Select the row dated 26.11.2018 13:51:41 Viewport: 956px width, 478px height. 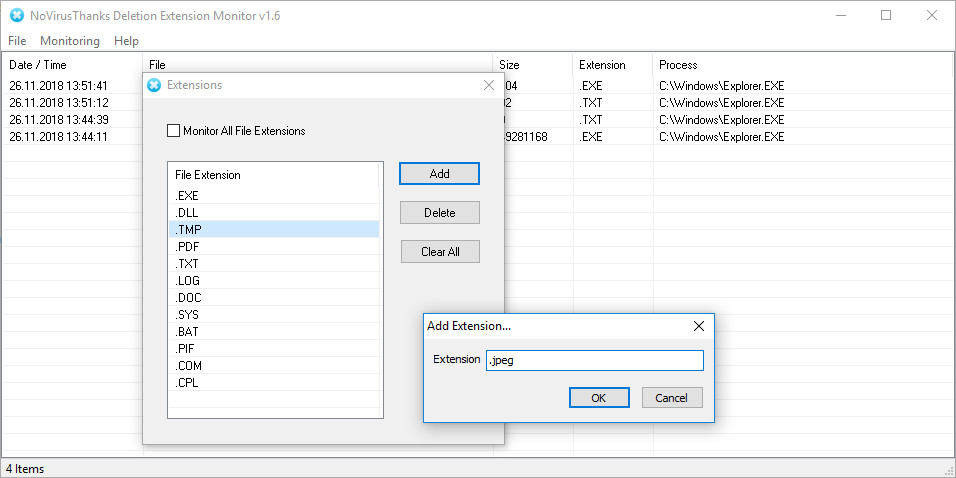(x=477, y=86)
